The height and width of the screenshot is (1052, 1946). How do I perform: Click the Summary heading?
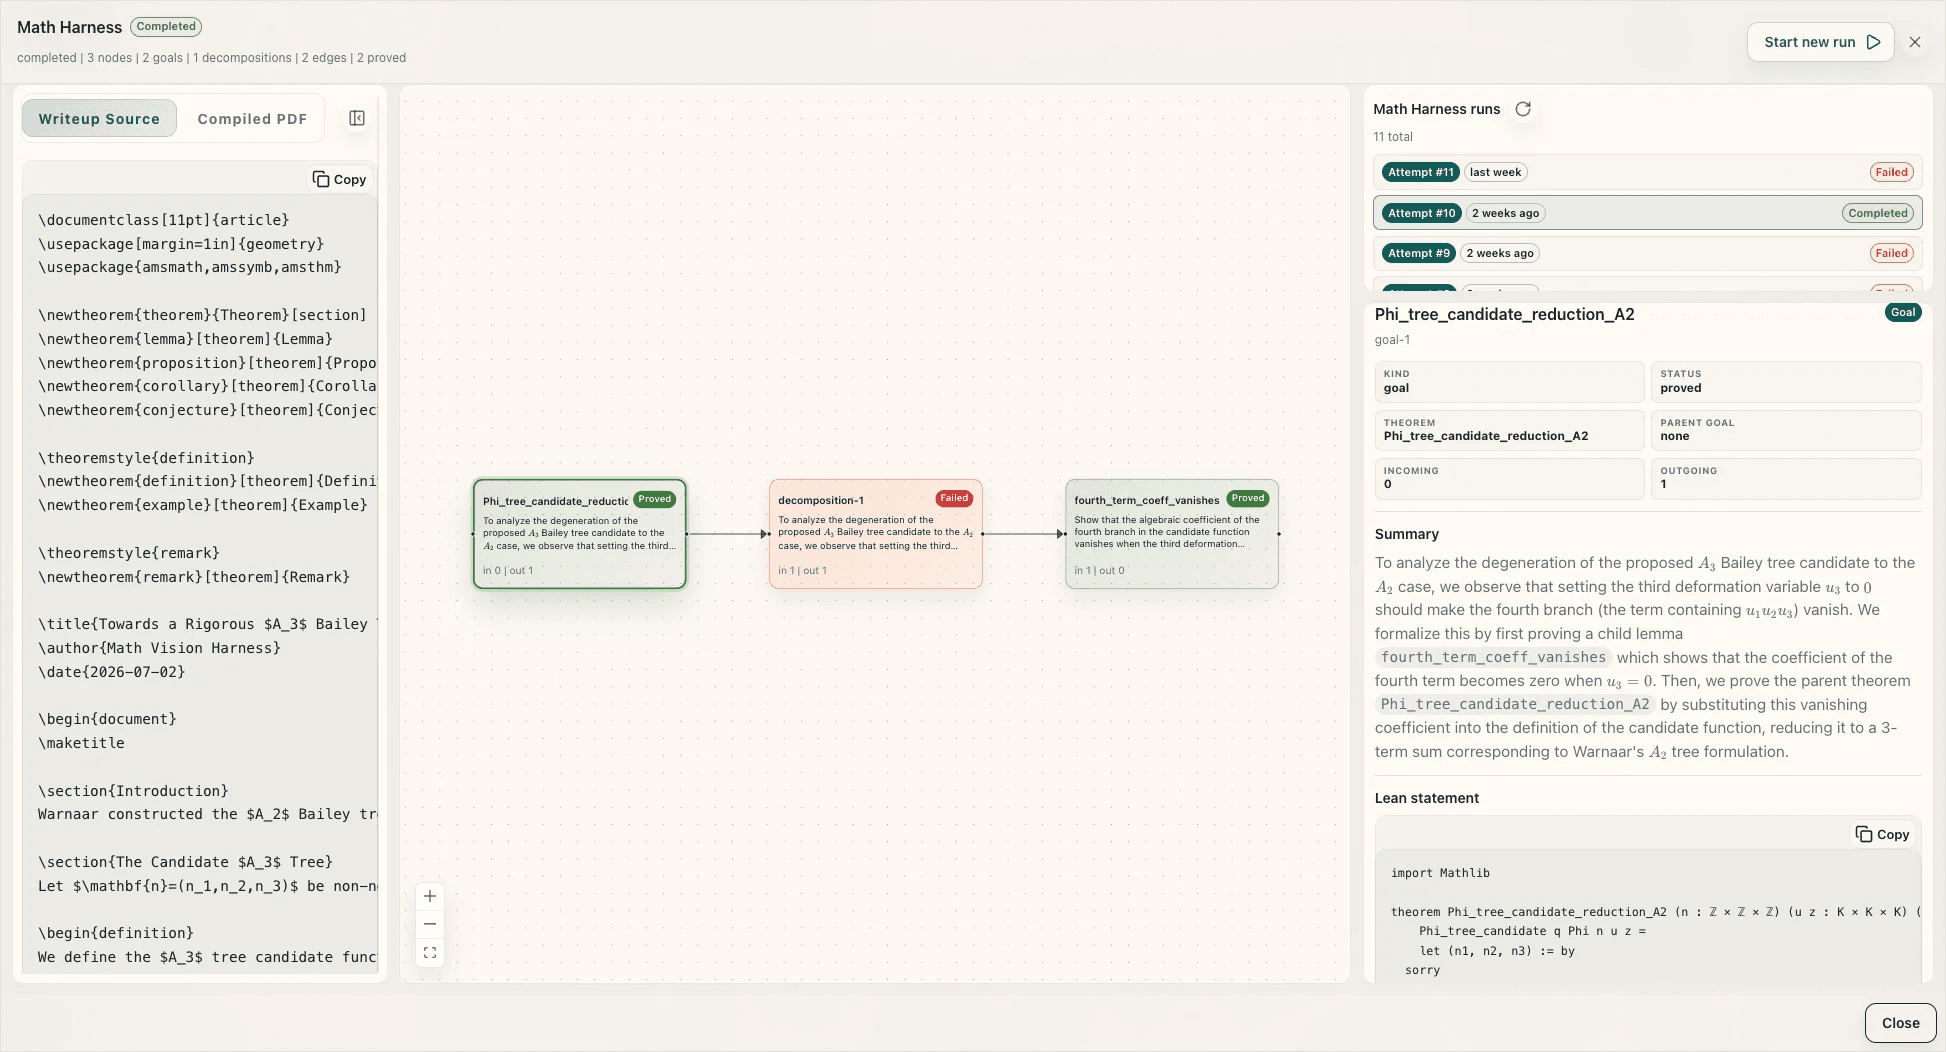point(1406,534)
